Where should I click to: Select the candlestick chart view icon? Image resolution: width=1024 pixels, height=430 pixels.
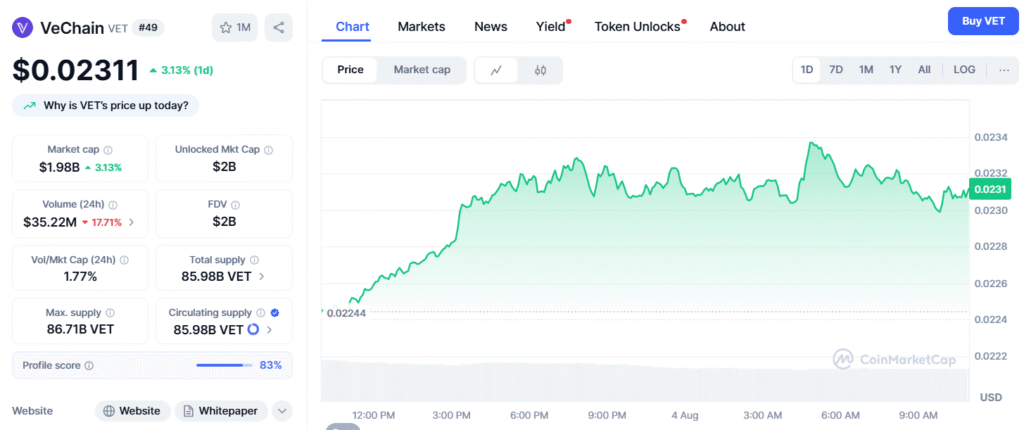(x=540, y=70)
